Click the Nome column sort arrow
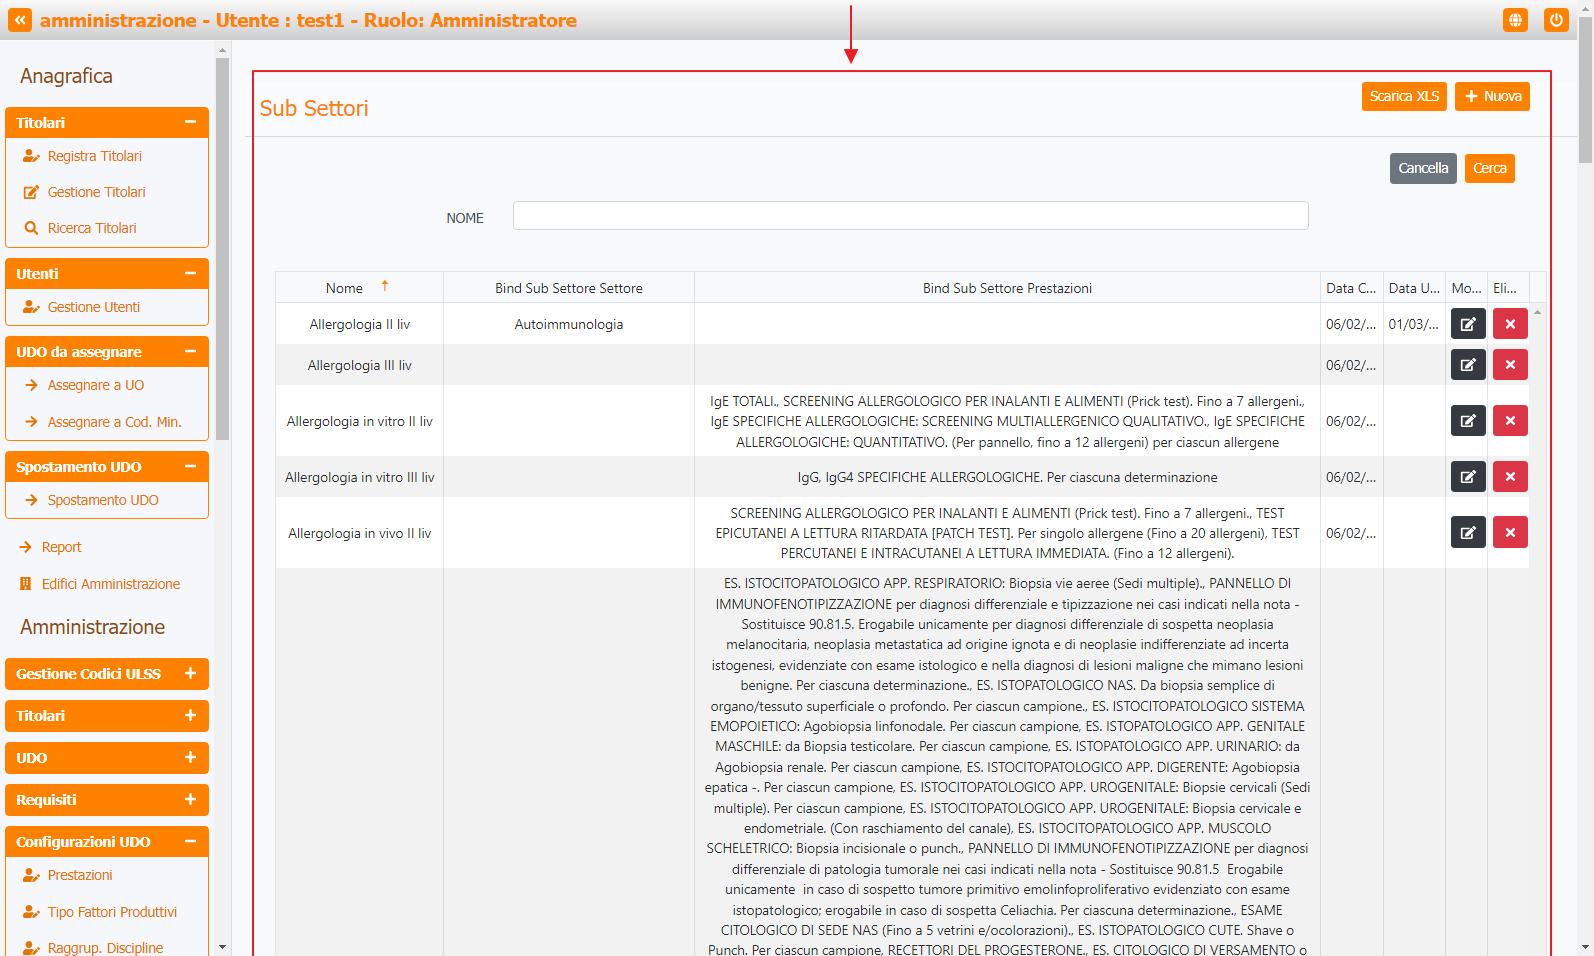The image size is (1594, 956). click(x=384, y=287)
